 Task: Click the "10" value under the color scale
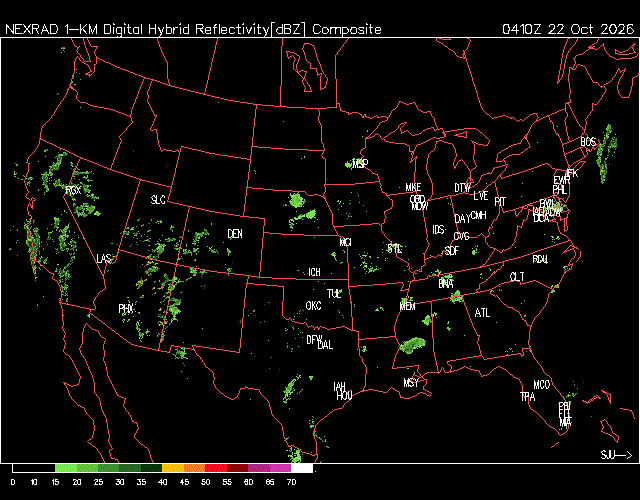pos(34,482)
